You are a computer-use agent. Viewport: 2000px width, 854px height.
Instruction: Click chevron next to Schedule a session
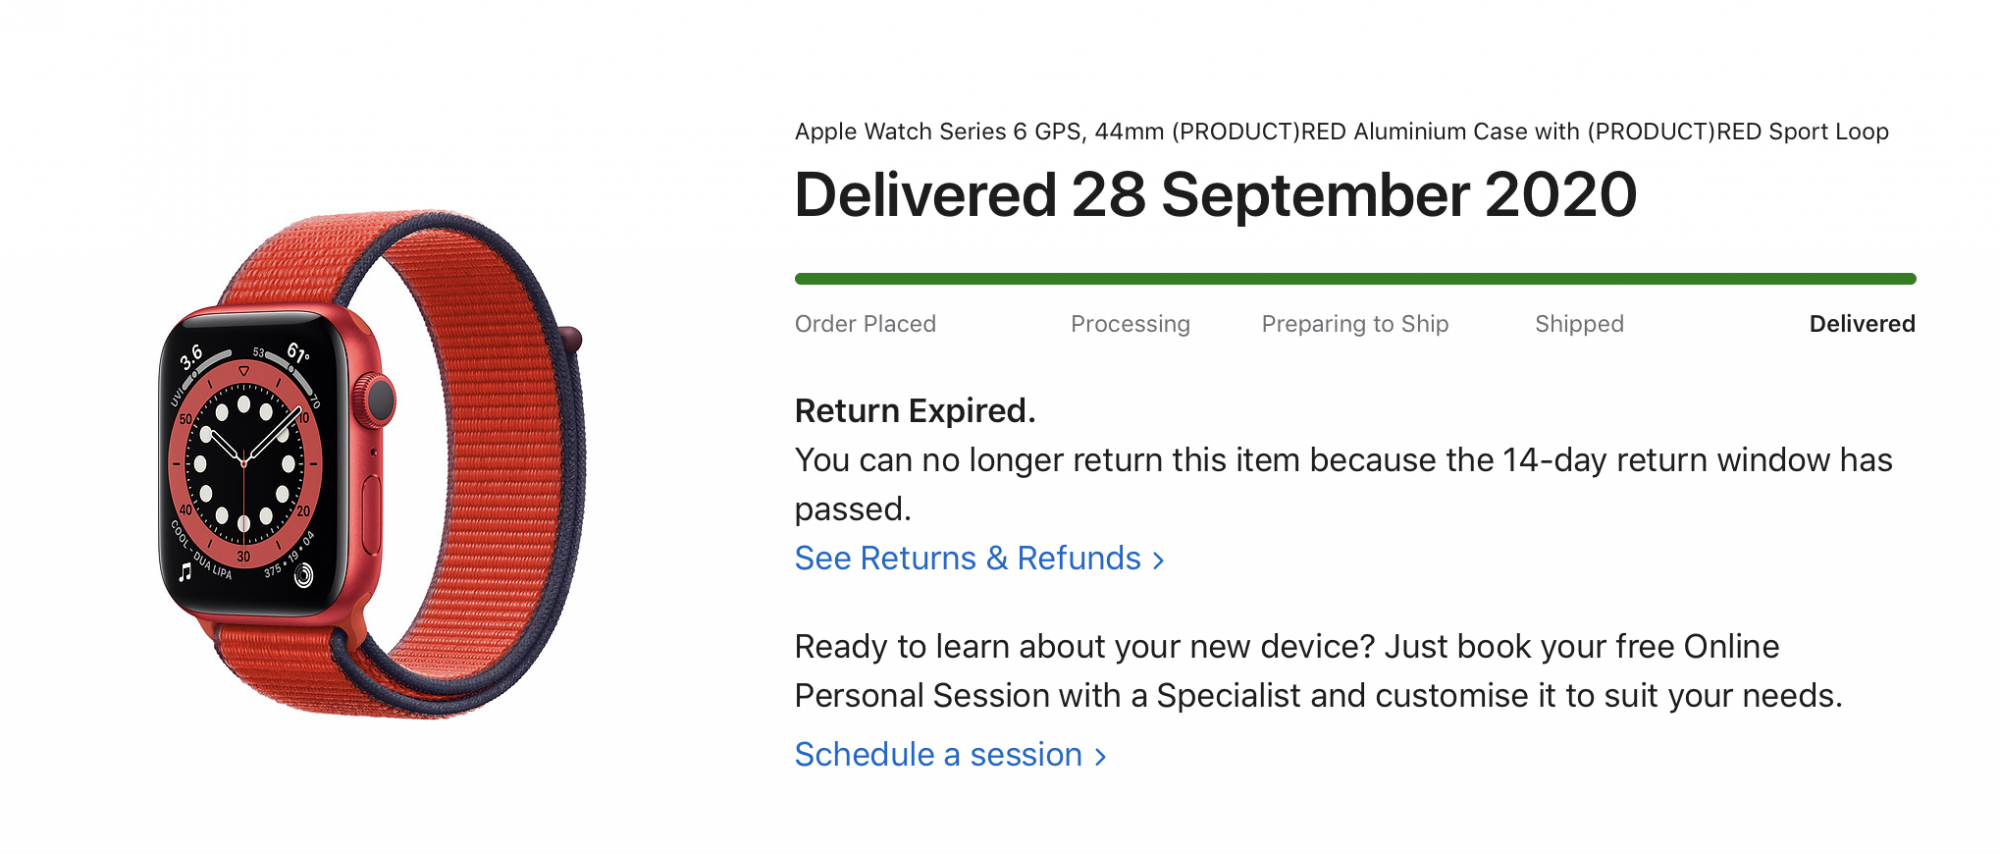coord(1100,756)
